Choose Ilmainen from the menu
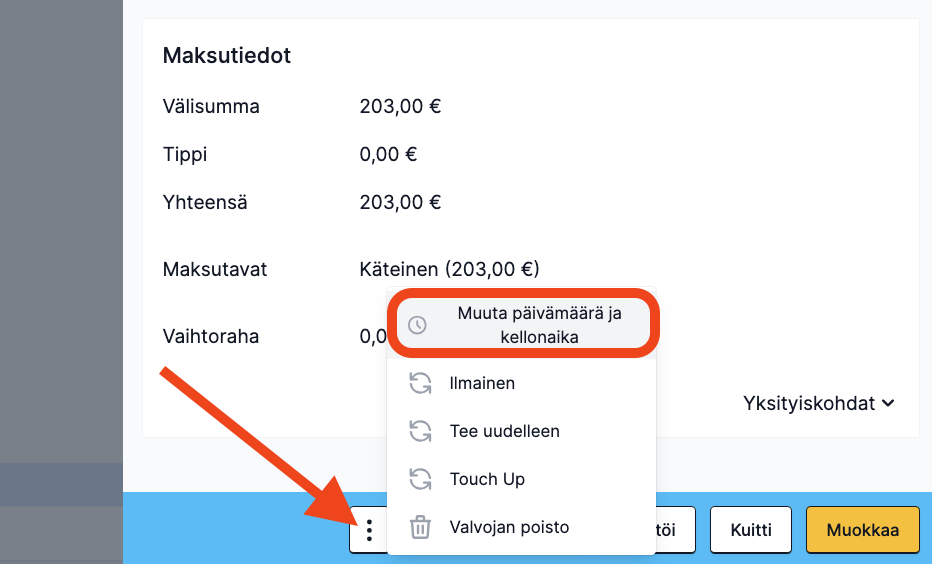The height and width of the screenshot is (564, 932). point(521,383)
